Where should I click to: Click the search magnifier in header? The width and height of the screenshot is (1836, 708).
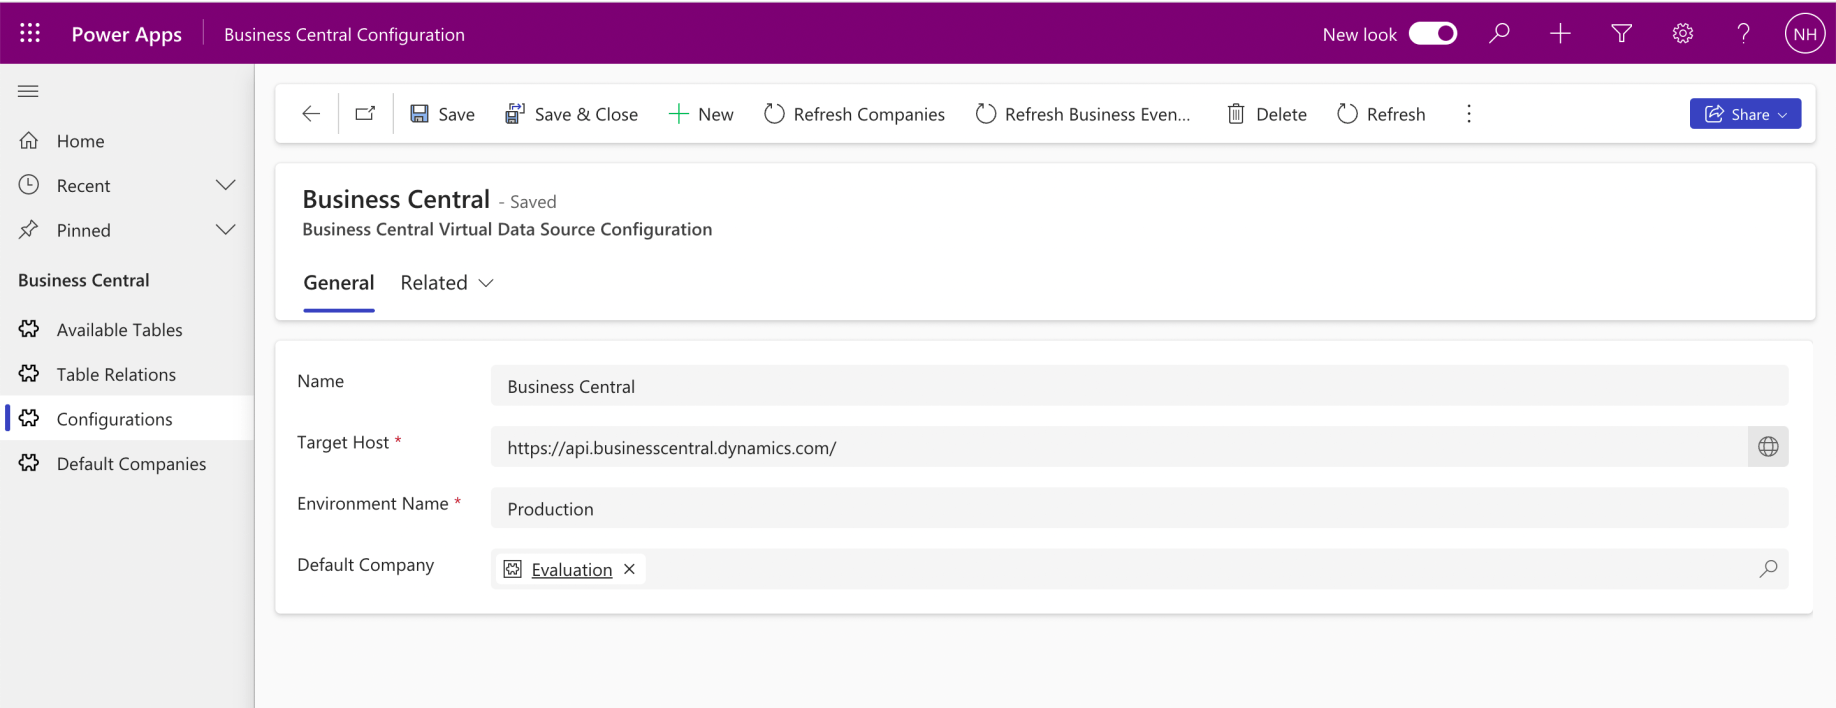[1498, 34]
